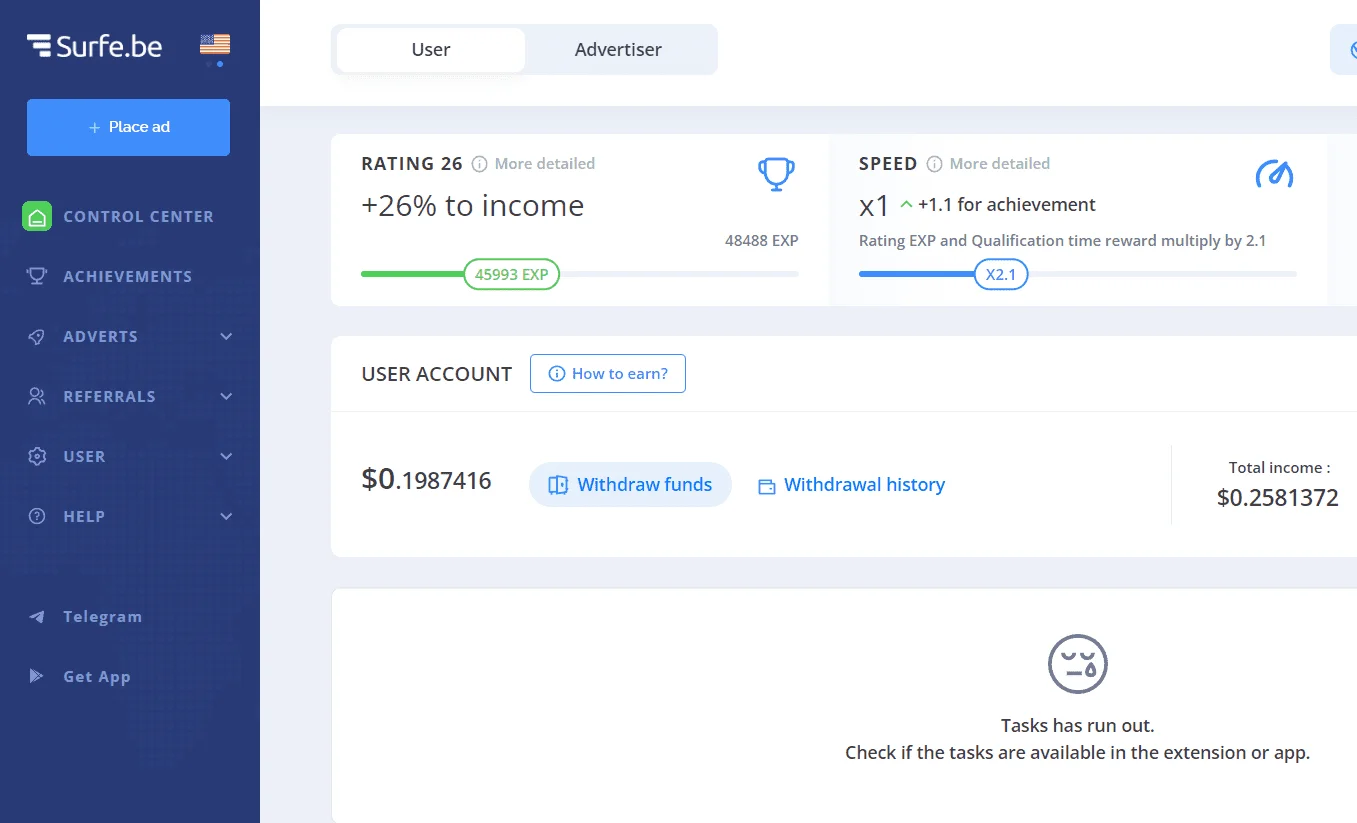This screenshot has height=823, width=1357.
Task: Click the Get App play store icon
Action: point(37,676)
